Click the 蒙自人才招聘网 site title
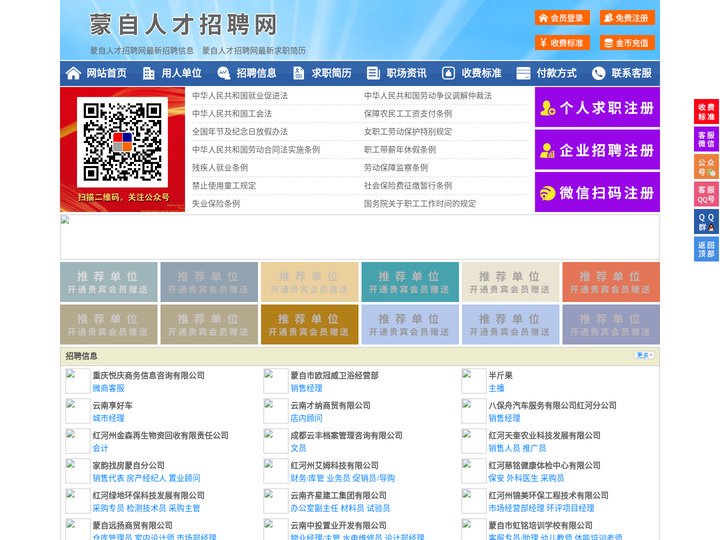 (x=184, y=24)
